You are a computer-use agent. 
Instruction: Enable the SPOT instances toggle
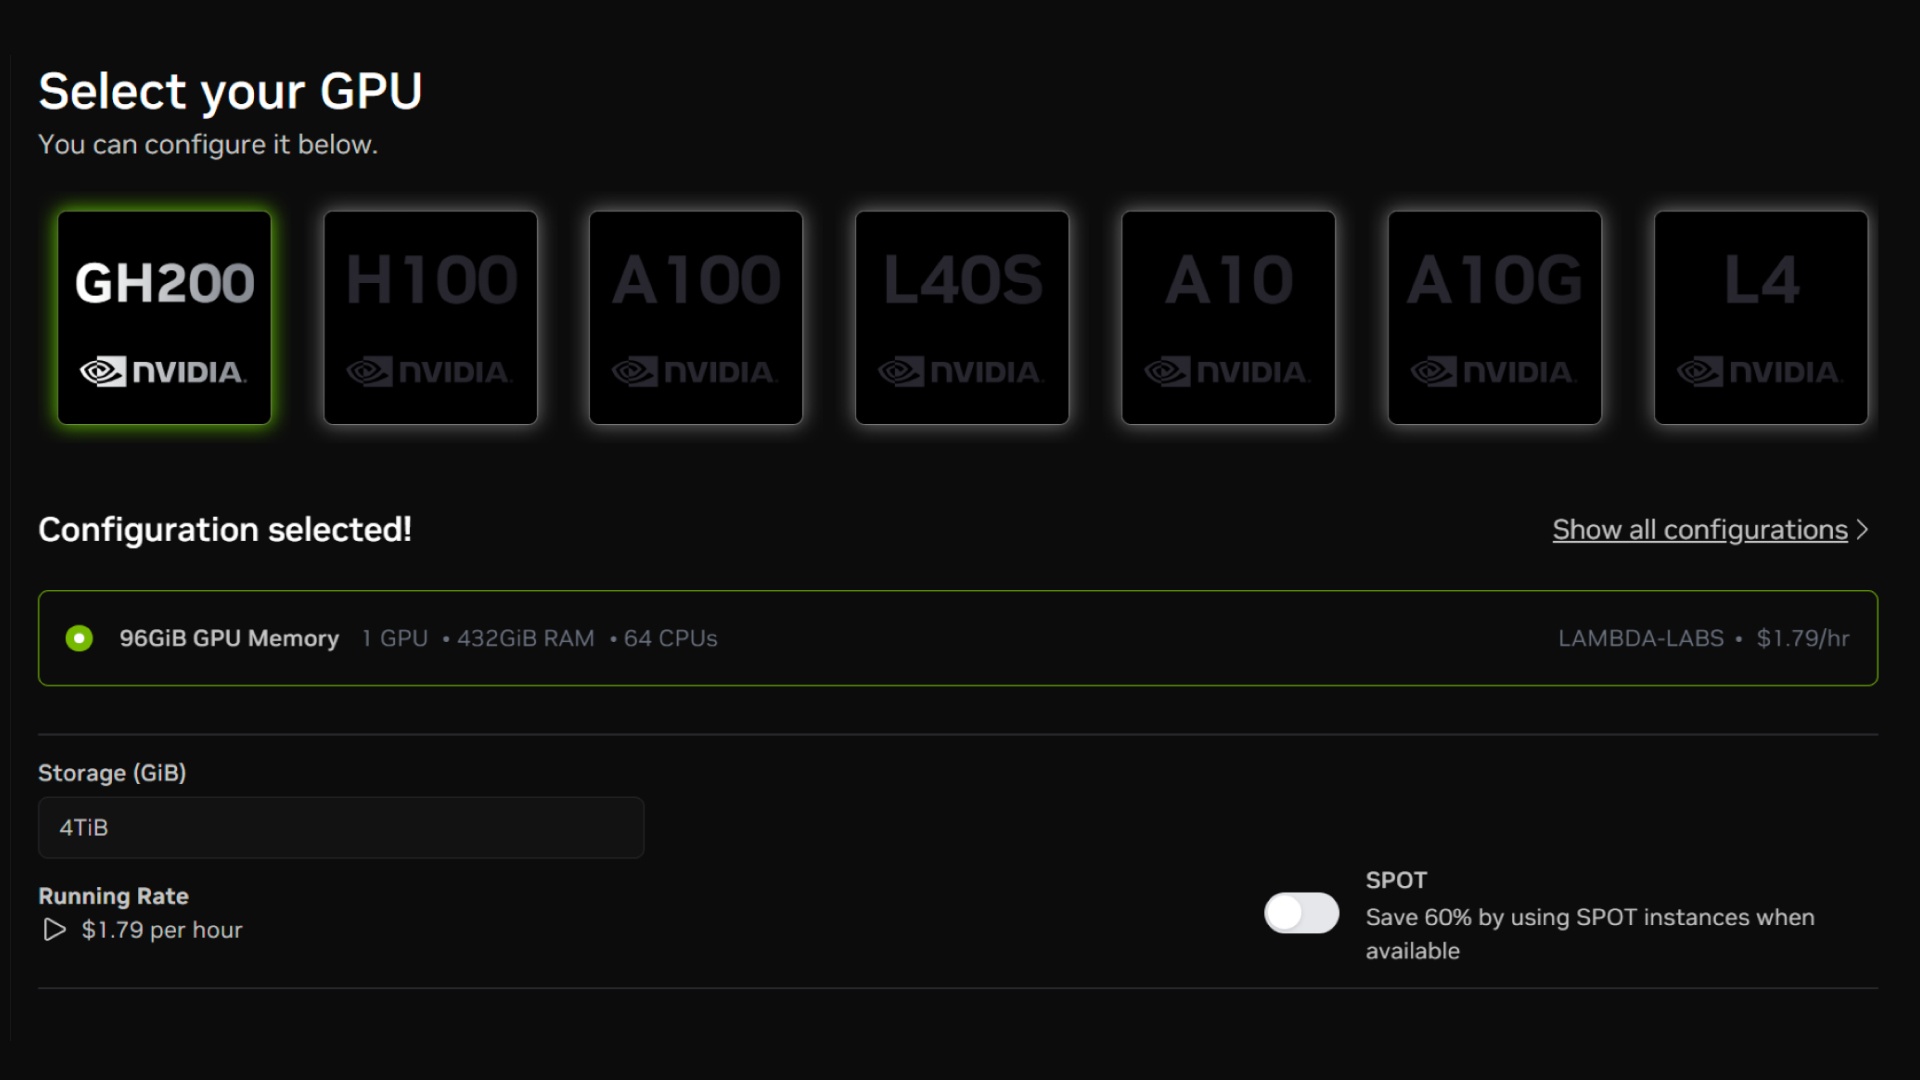(x=1301, y=913)
